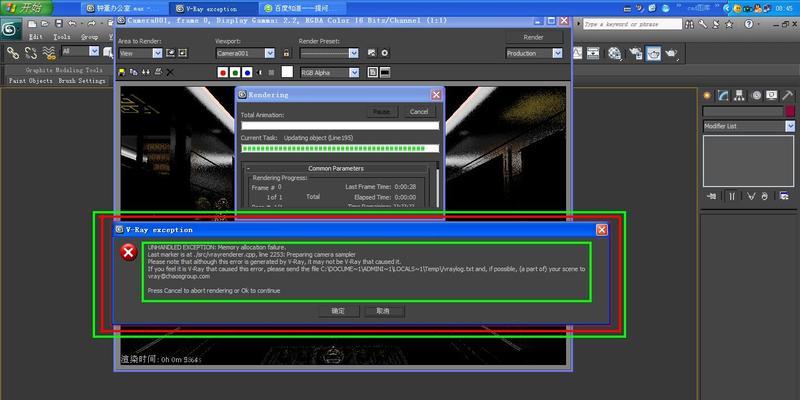The width and height of the screenshot is (800, 400).
Task: Open the Group menu
Action: click(x=89, y=37)
